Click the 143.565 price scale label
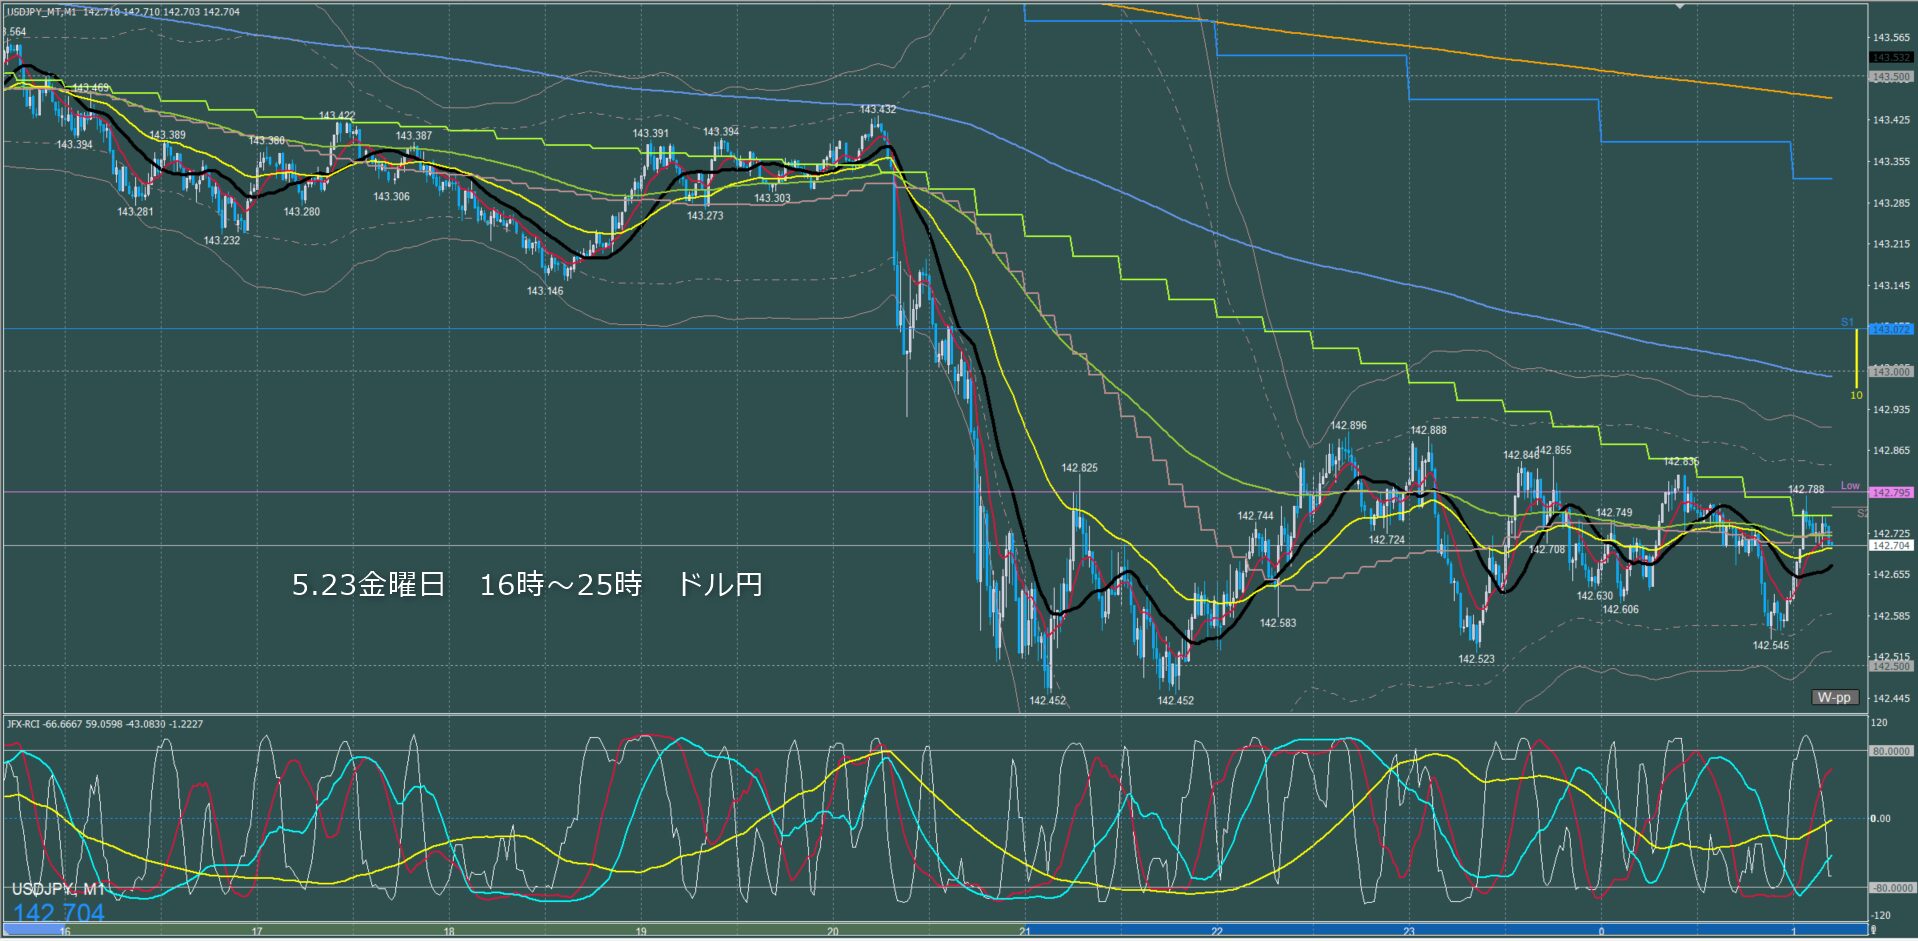The height and width of the screenshot is (941, 1918). [1891, 38]
